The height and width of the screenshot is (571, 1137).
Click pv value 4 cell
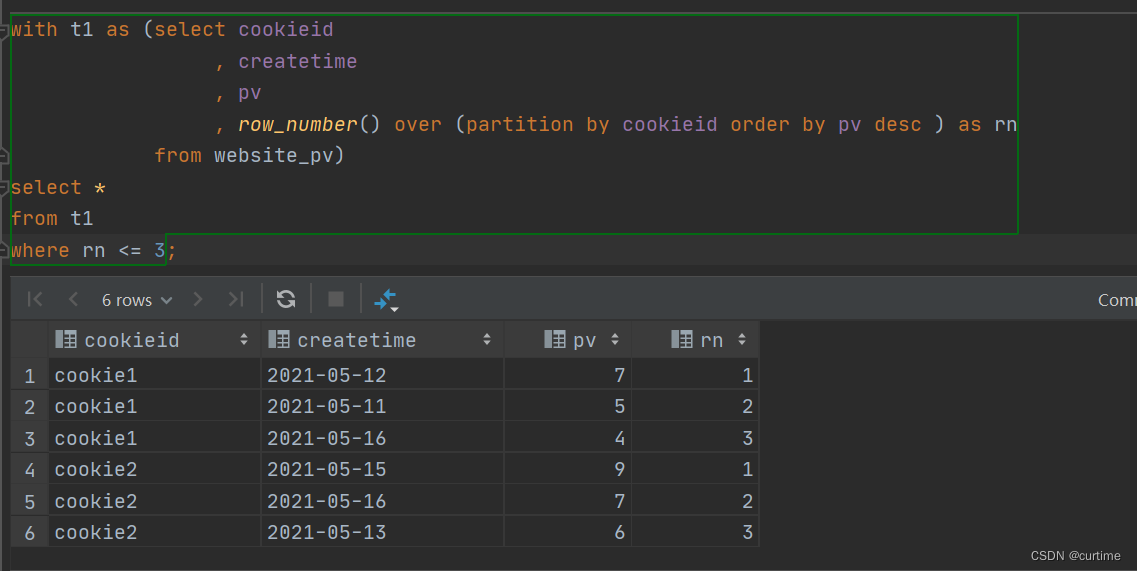pyautogui.click(x=568, y=438)
